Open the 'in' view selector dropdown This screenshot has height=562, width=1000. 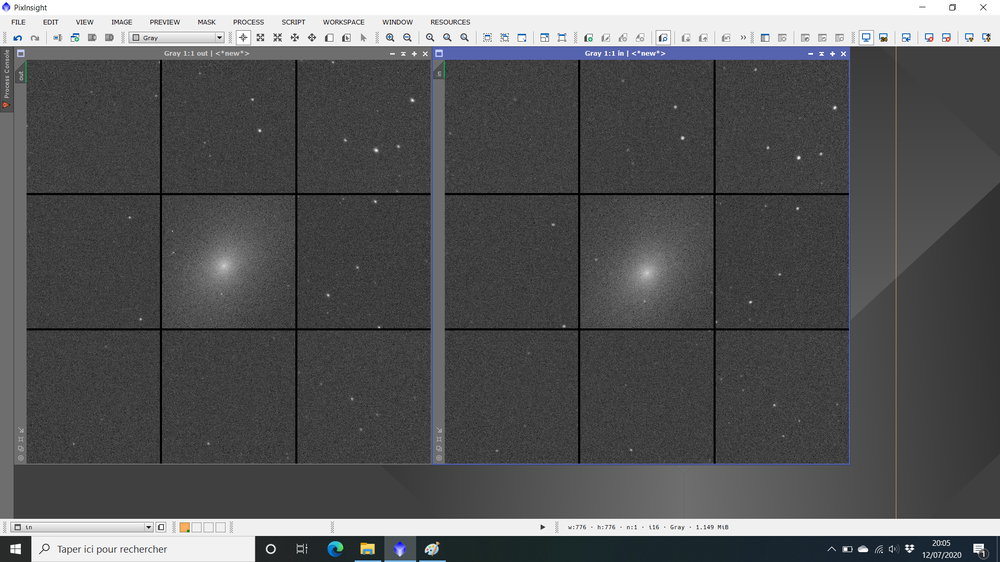click(x=82, y=528)
